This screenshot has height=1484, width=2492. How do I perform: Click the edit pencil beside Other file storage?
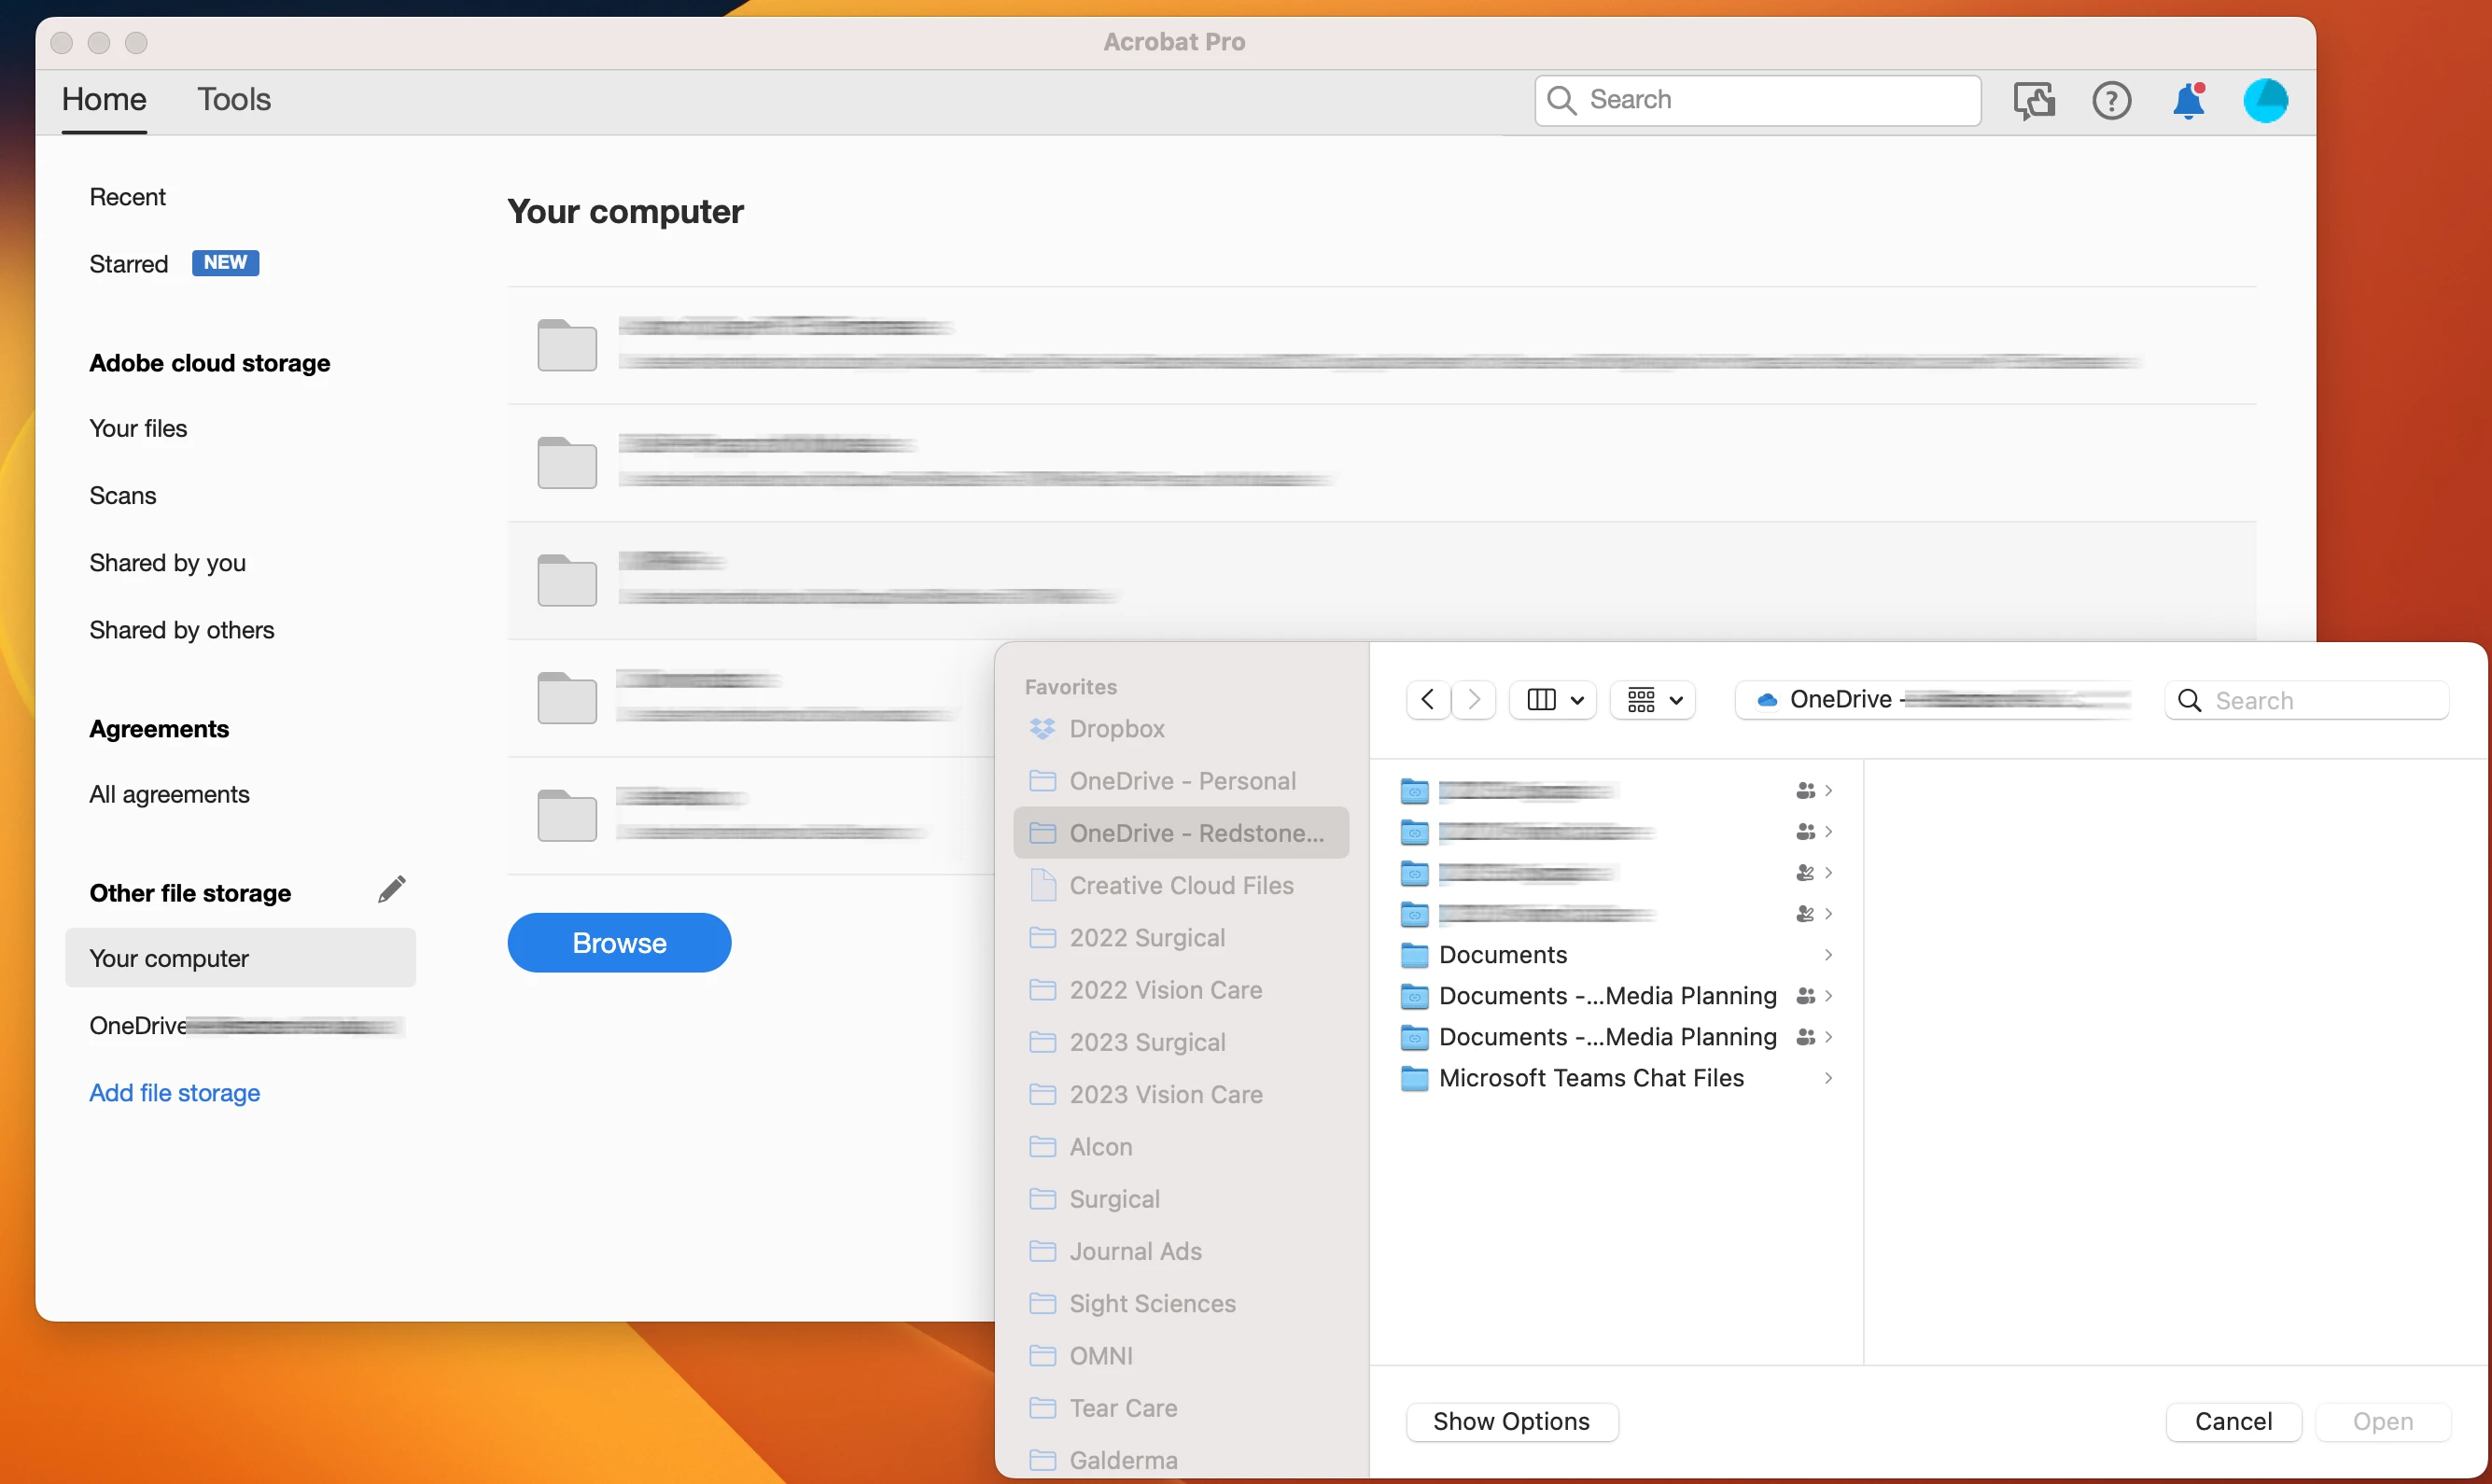(391, 889)
